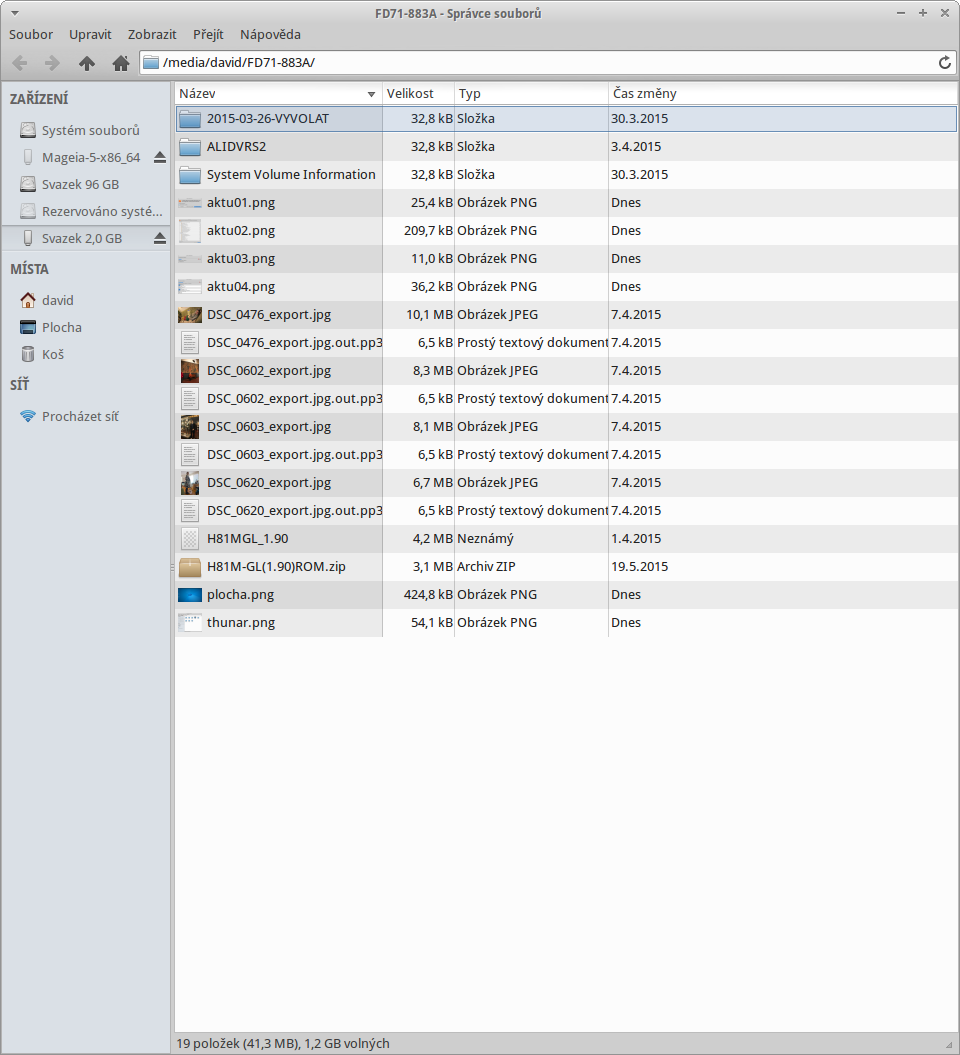960x1055 pixels.
Task: Open the Zobrazit menu
Action: pos(152,35)
